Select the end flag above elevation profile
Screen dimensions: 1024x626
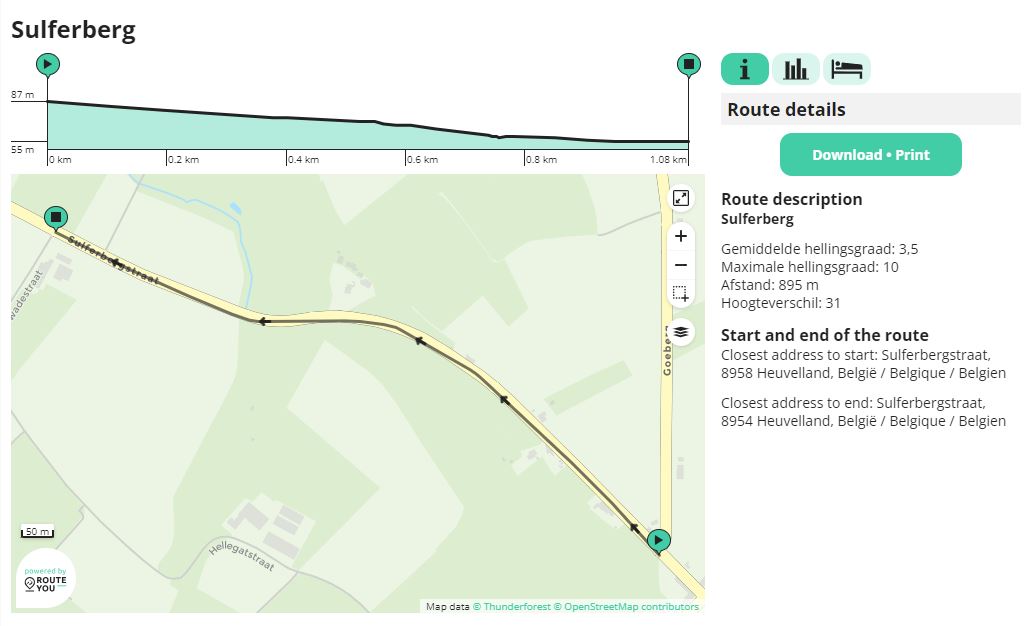688,65
